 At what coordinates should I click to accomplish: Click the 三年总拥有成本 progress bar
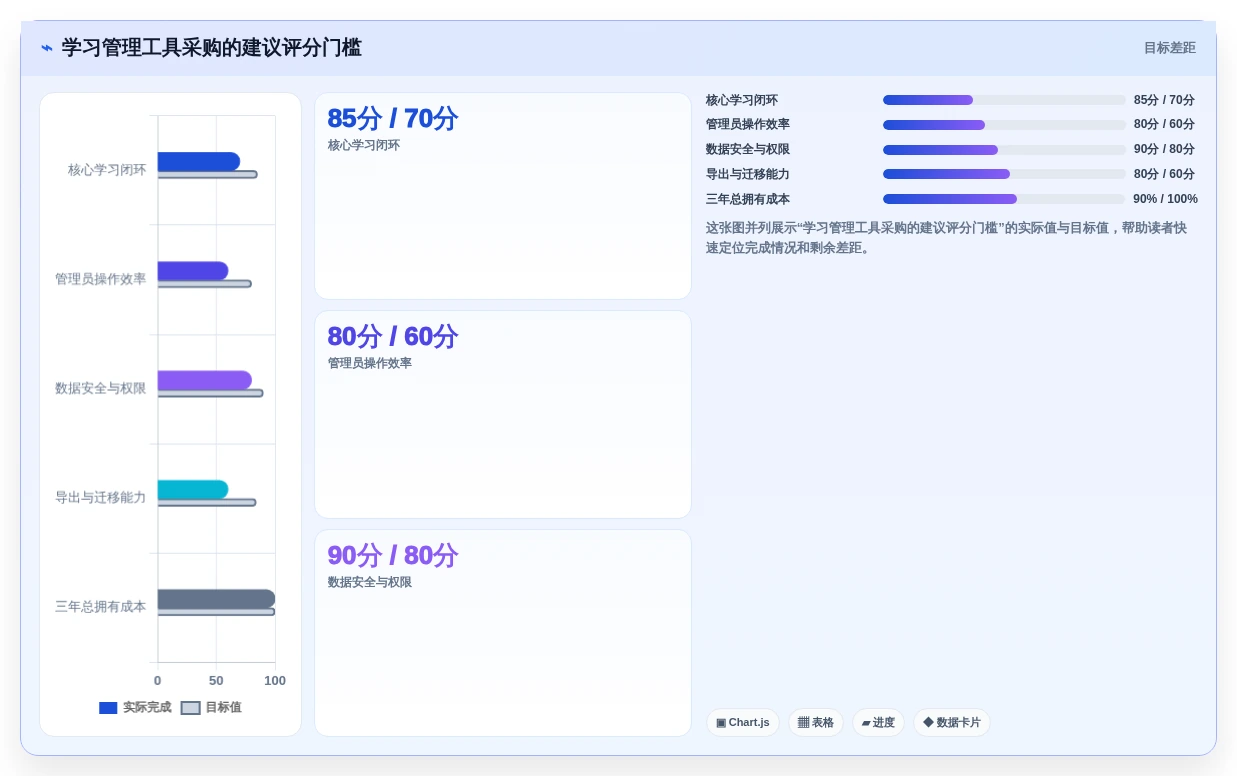pyautogui.click(x=1004, y=199)
